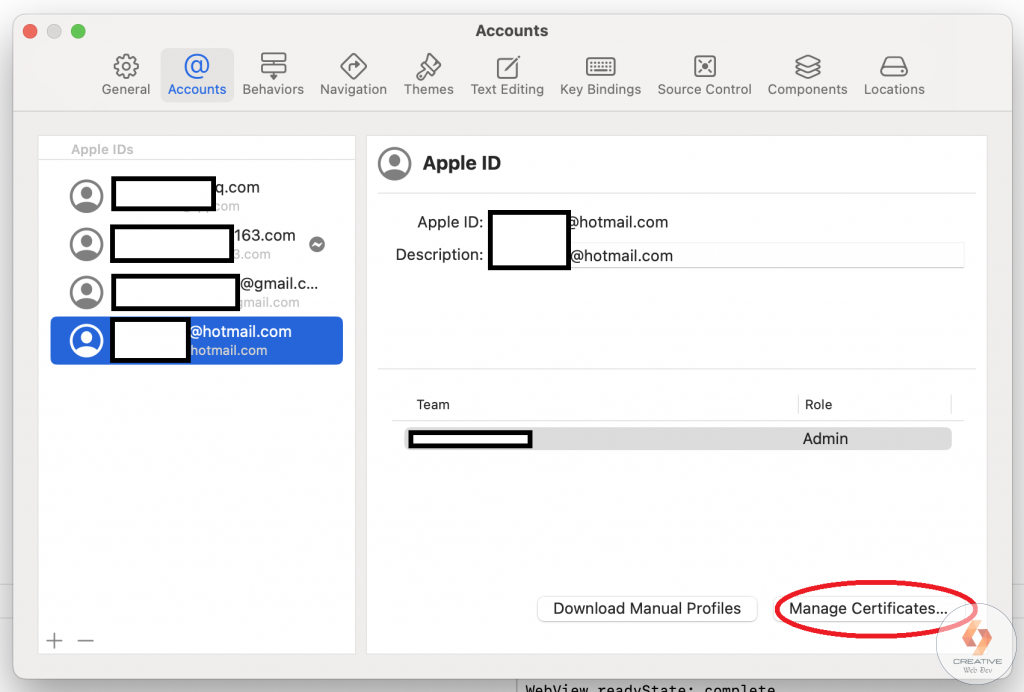Expand the chevron next to the 163.com account
The image size is (1024, 692).
[317, 243]
